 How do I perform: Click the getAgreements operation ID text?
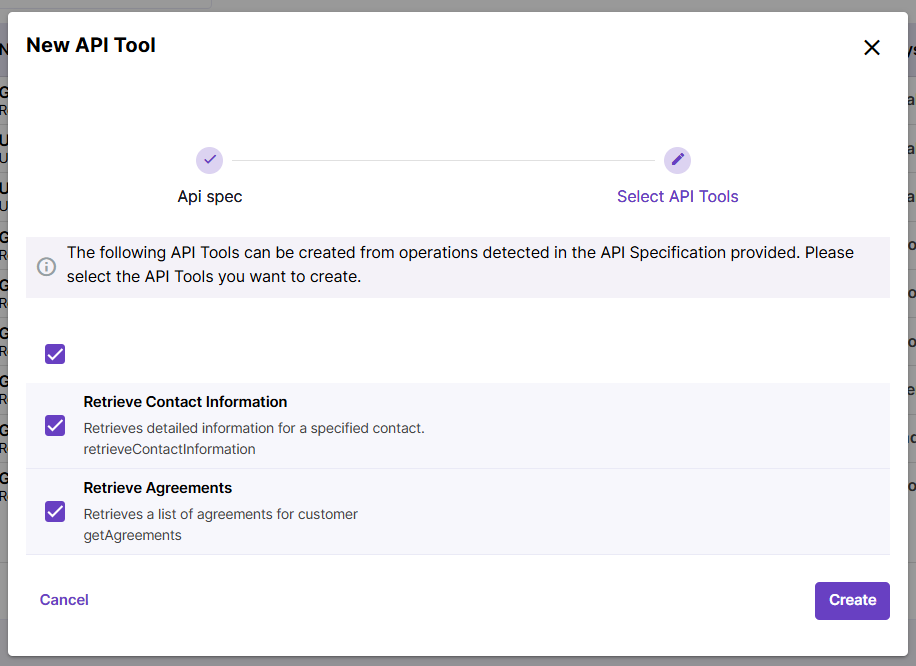point(132,536)
